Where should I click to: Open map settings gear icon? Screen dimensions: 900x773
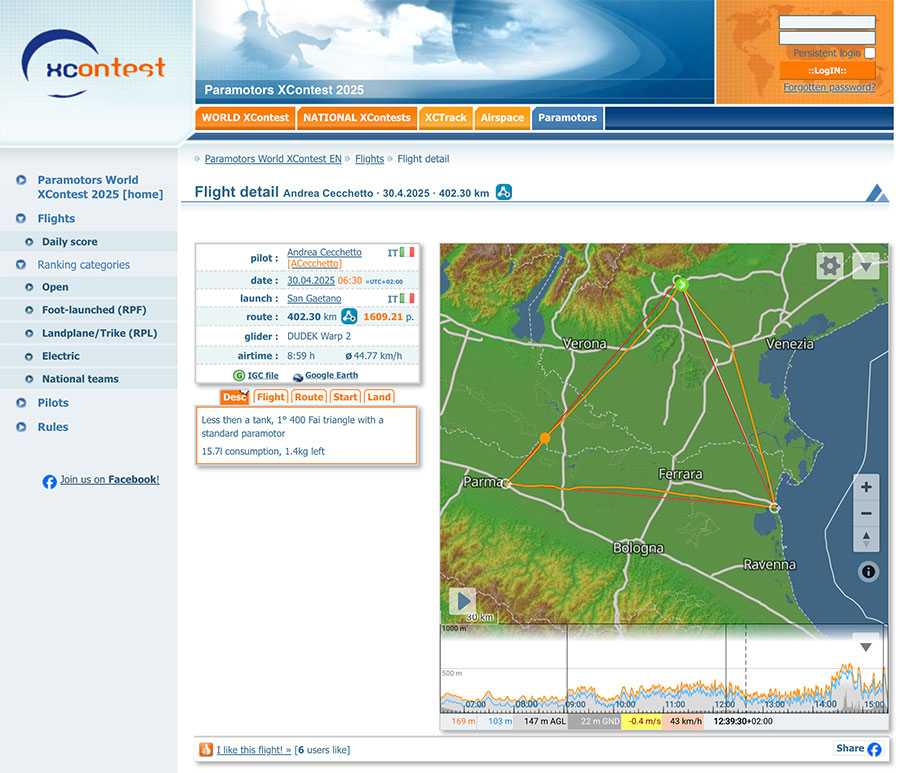tap(829, 265)
